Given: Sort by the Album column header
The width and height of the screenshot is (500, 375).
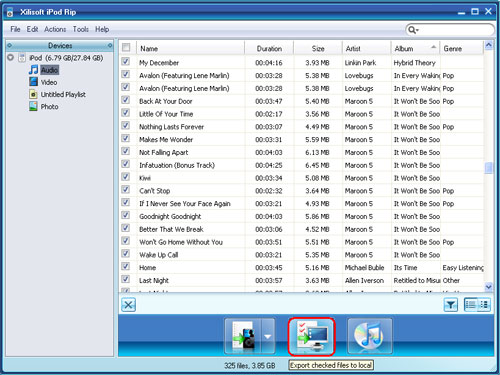Looking at the screenshot, I should (x=415, y=48).
